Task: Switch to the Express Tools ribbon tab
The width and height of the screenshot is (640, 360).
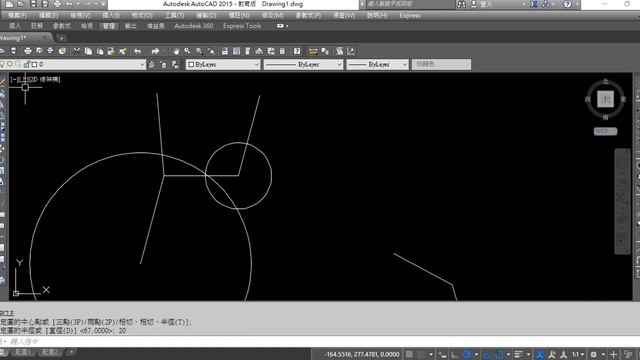Action: (x=242, y=26)
